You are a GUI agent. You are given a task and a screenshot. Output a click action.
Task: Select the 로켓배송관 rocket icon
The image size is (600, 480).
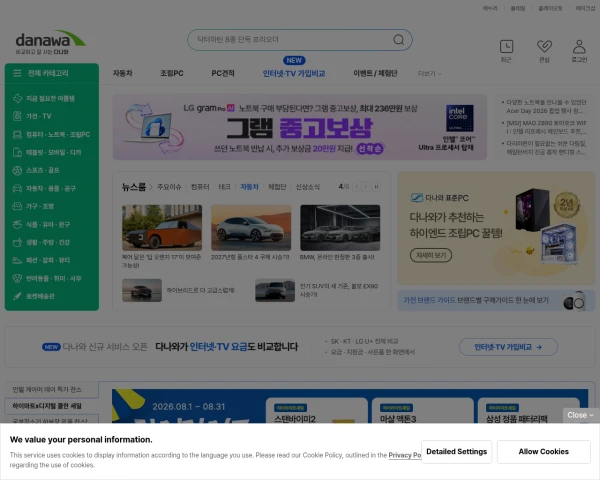17,296
